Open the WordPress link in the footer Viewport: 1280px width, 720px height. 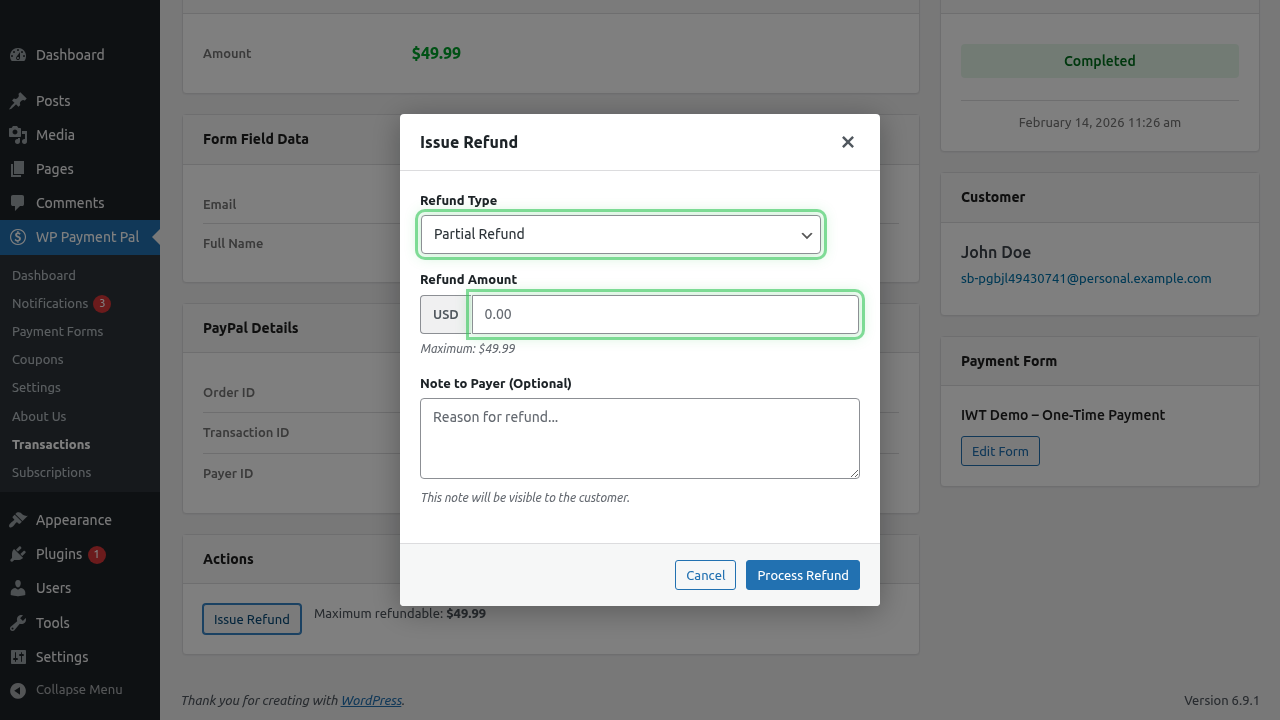[371, 700]
